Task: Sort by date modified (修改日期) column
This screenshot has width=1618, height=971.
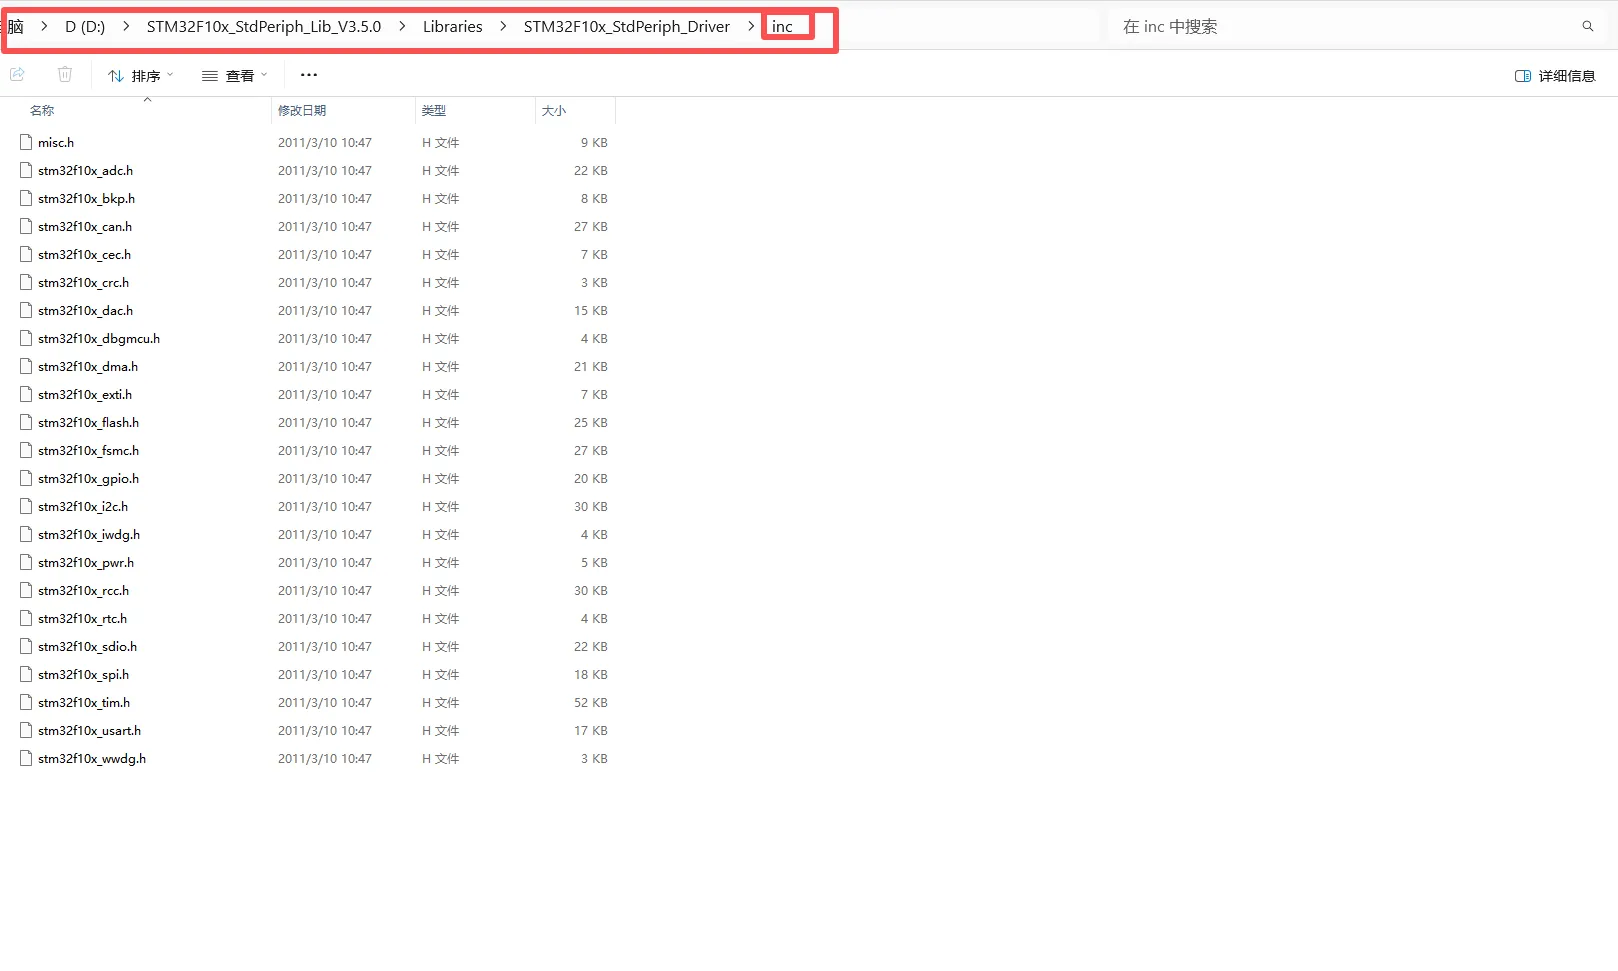Action: coord(302,111)
